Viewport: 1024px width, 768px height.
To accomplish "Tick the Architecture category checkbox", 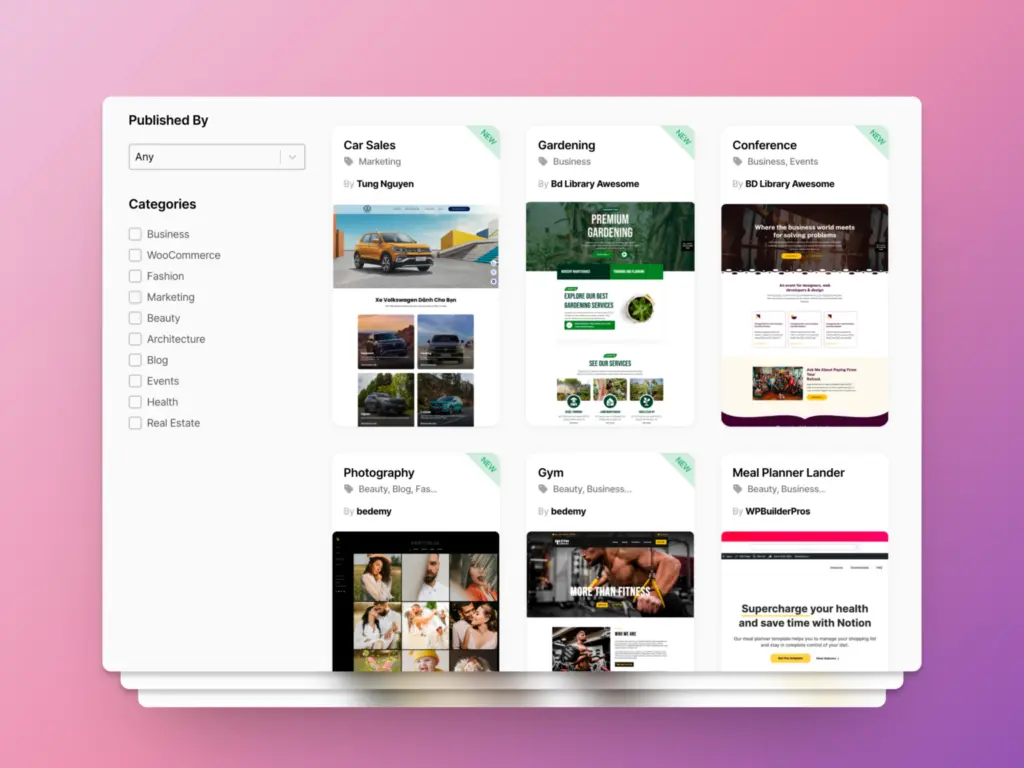I will coord(135,339).
